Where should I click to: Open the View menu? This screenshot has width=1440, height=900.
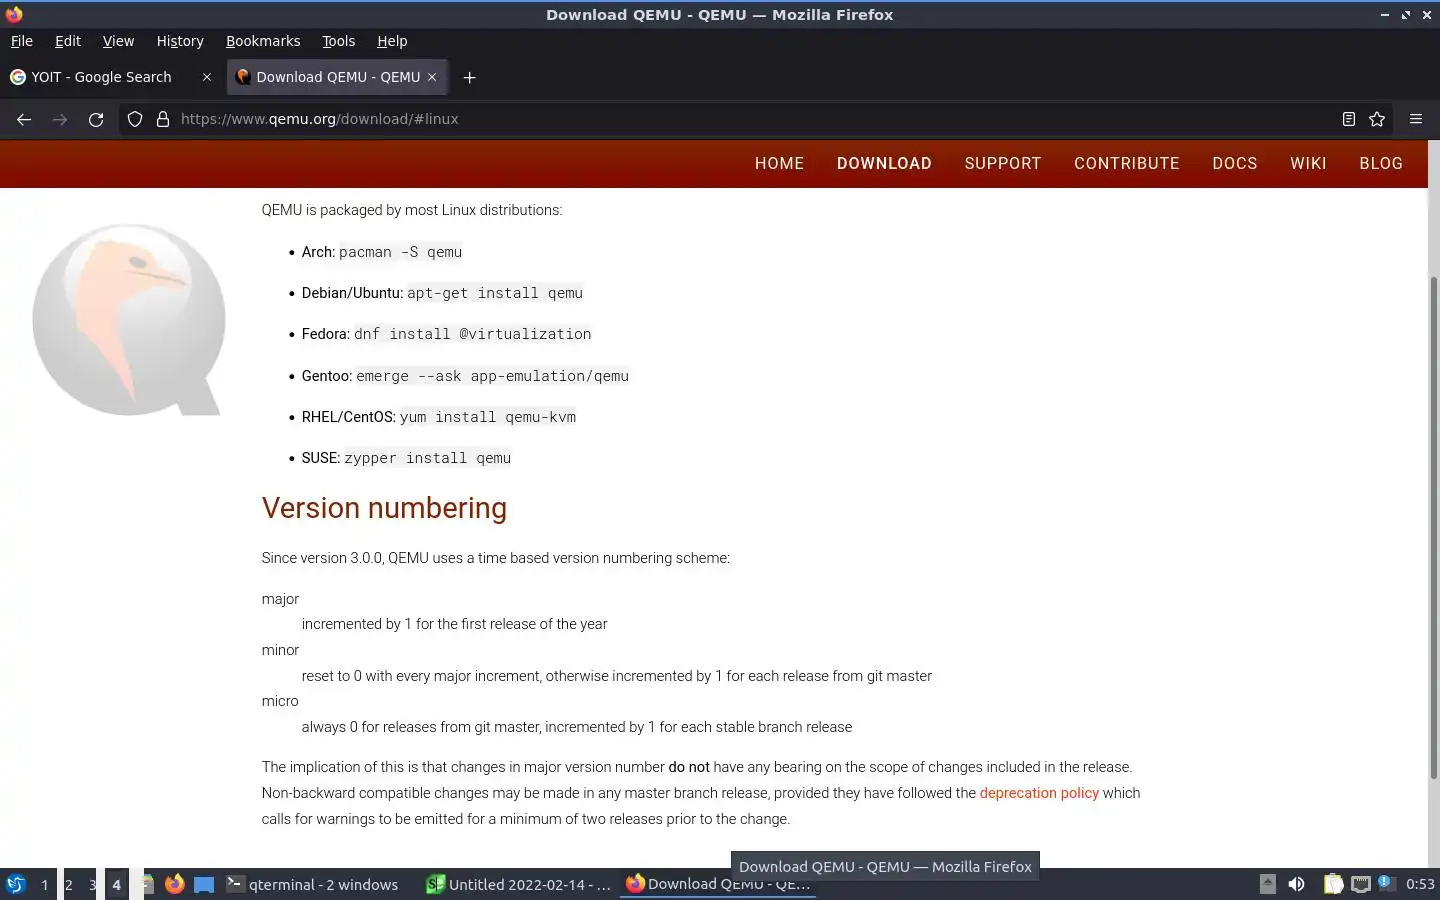118,41
